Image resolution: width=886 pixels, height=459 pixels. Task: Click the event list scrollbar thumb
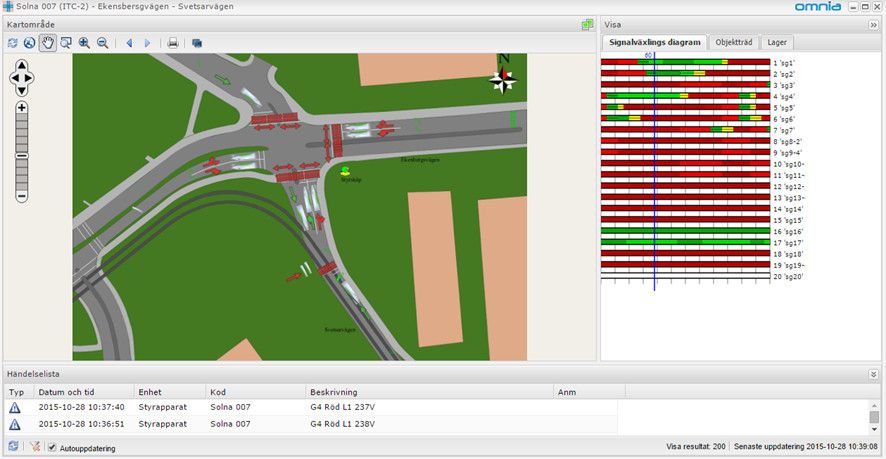click(x=874, y=417)
